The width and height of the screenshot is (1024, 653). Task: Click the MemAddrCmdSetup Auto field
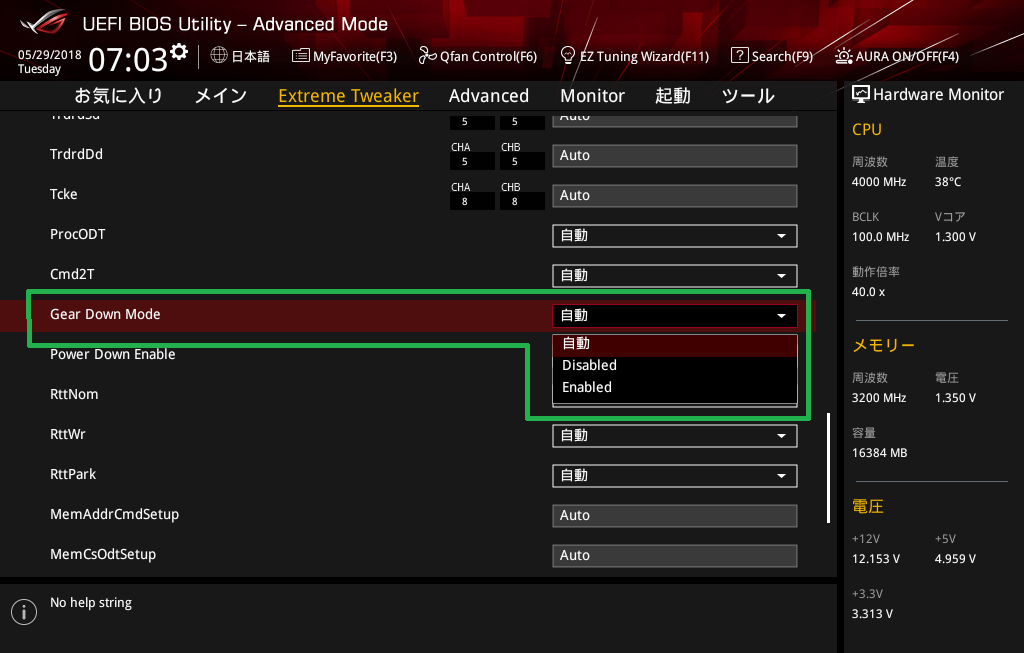coord(675,515)
